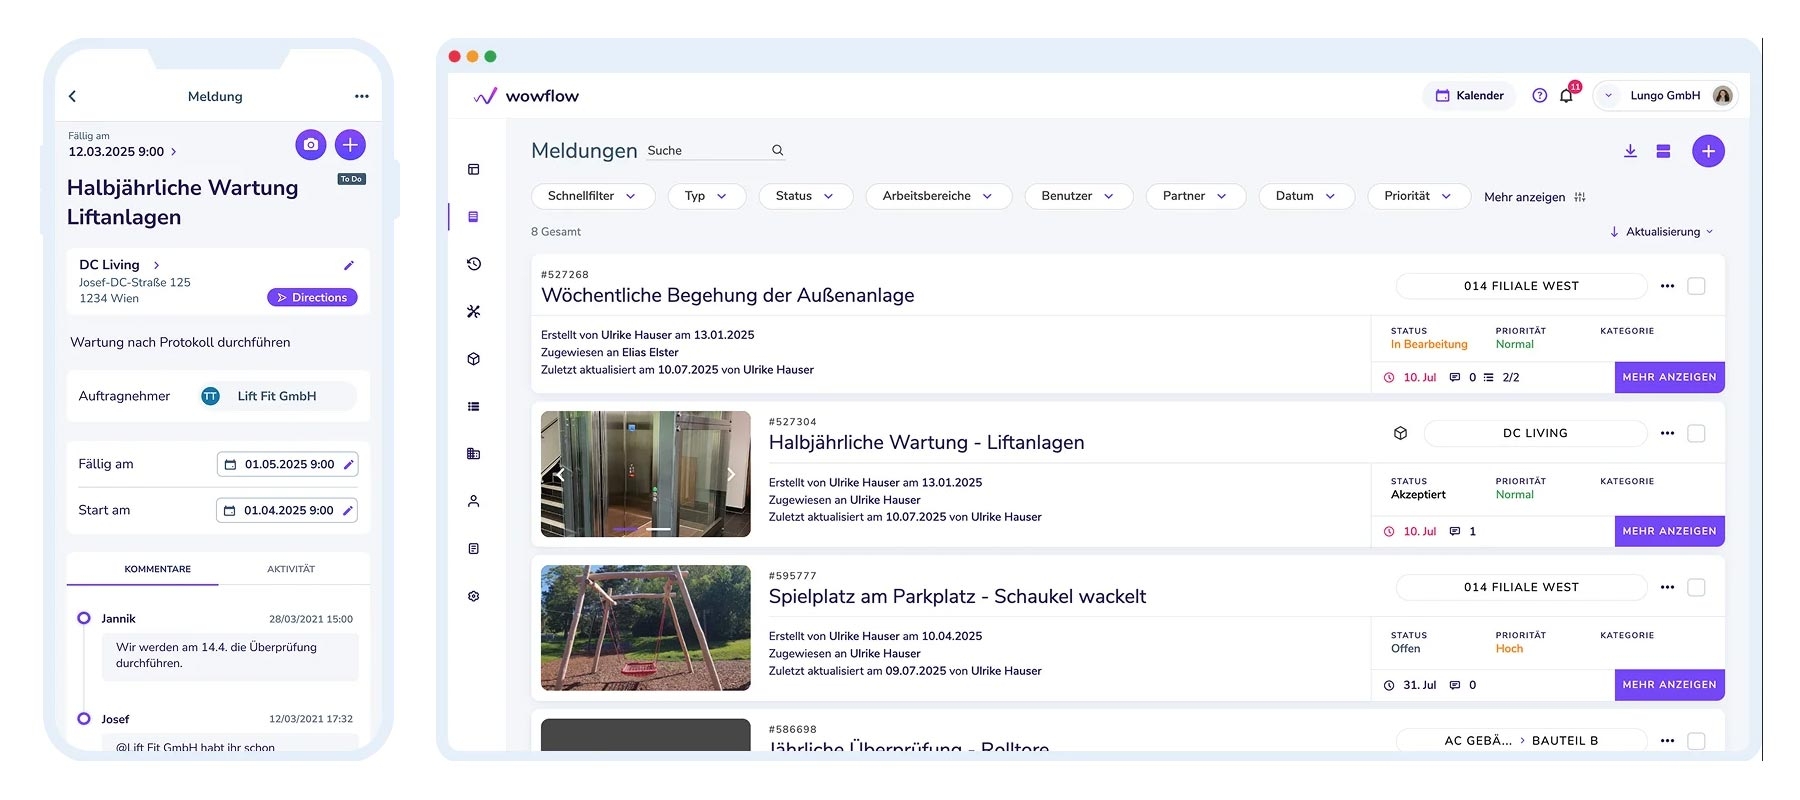Select checkbox for Wöchentliche Begehung der Außenanlage
The image size is (1800, 800).
coord(1696,286)
